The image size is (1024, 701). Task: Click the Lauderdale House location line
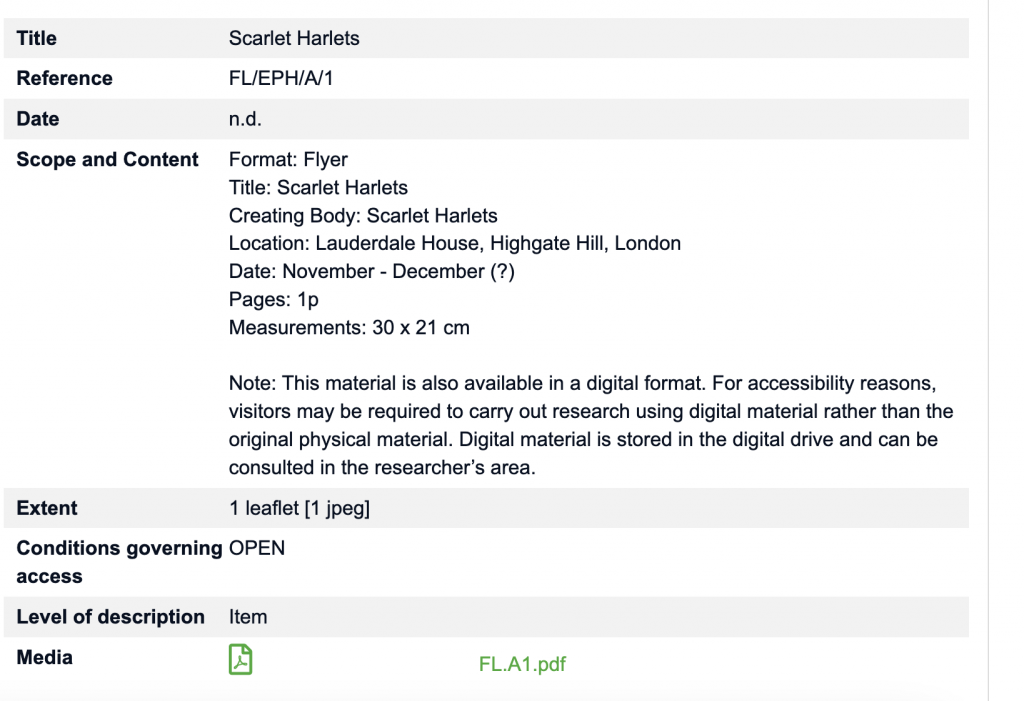(x=454, y=243)
